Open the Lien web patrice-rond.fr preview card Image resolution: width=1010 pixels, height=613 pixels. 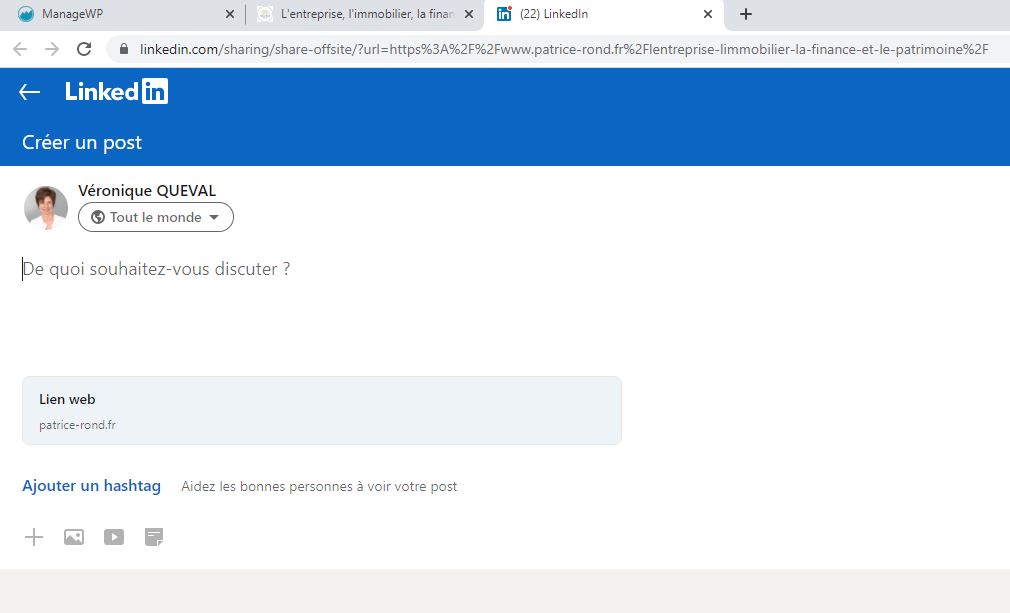coord(322,411)
